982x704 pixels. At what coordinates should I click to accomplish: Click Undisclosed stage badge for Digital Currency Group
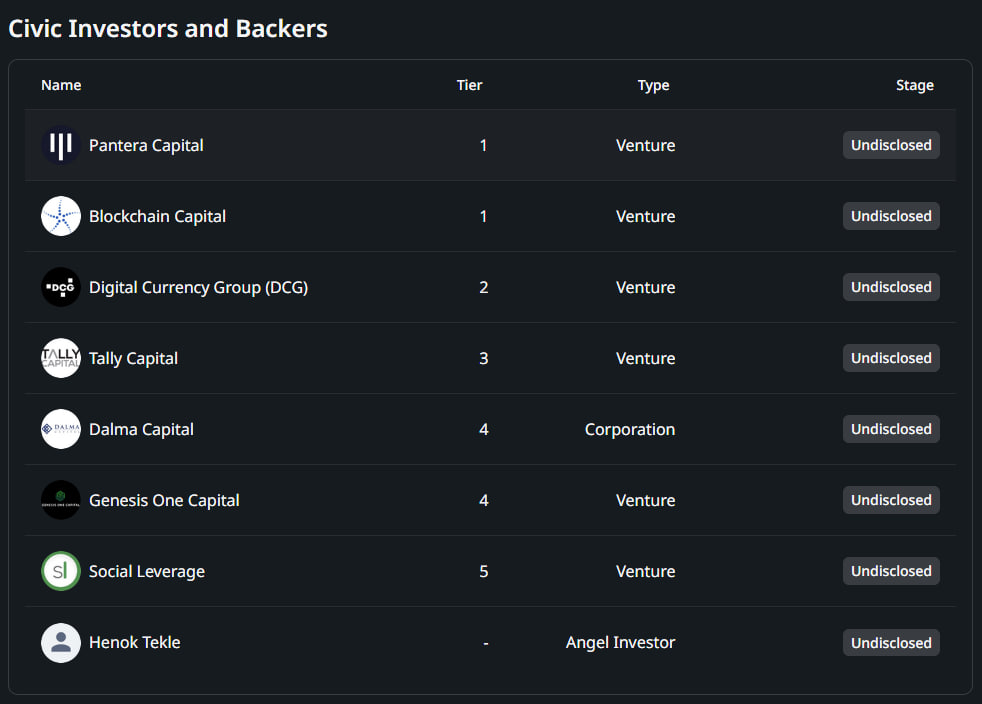pos(891,287)
